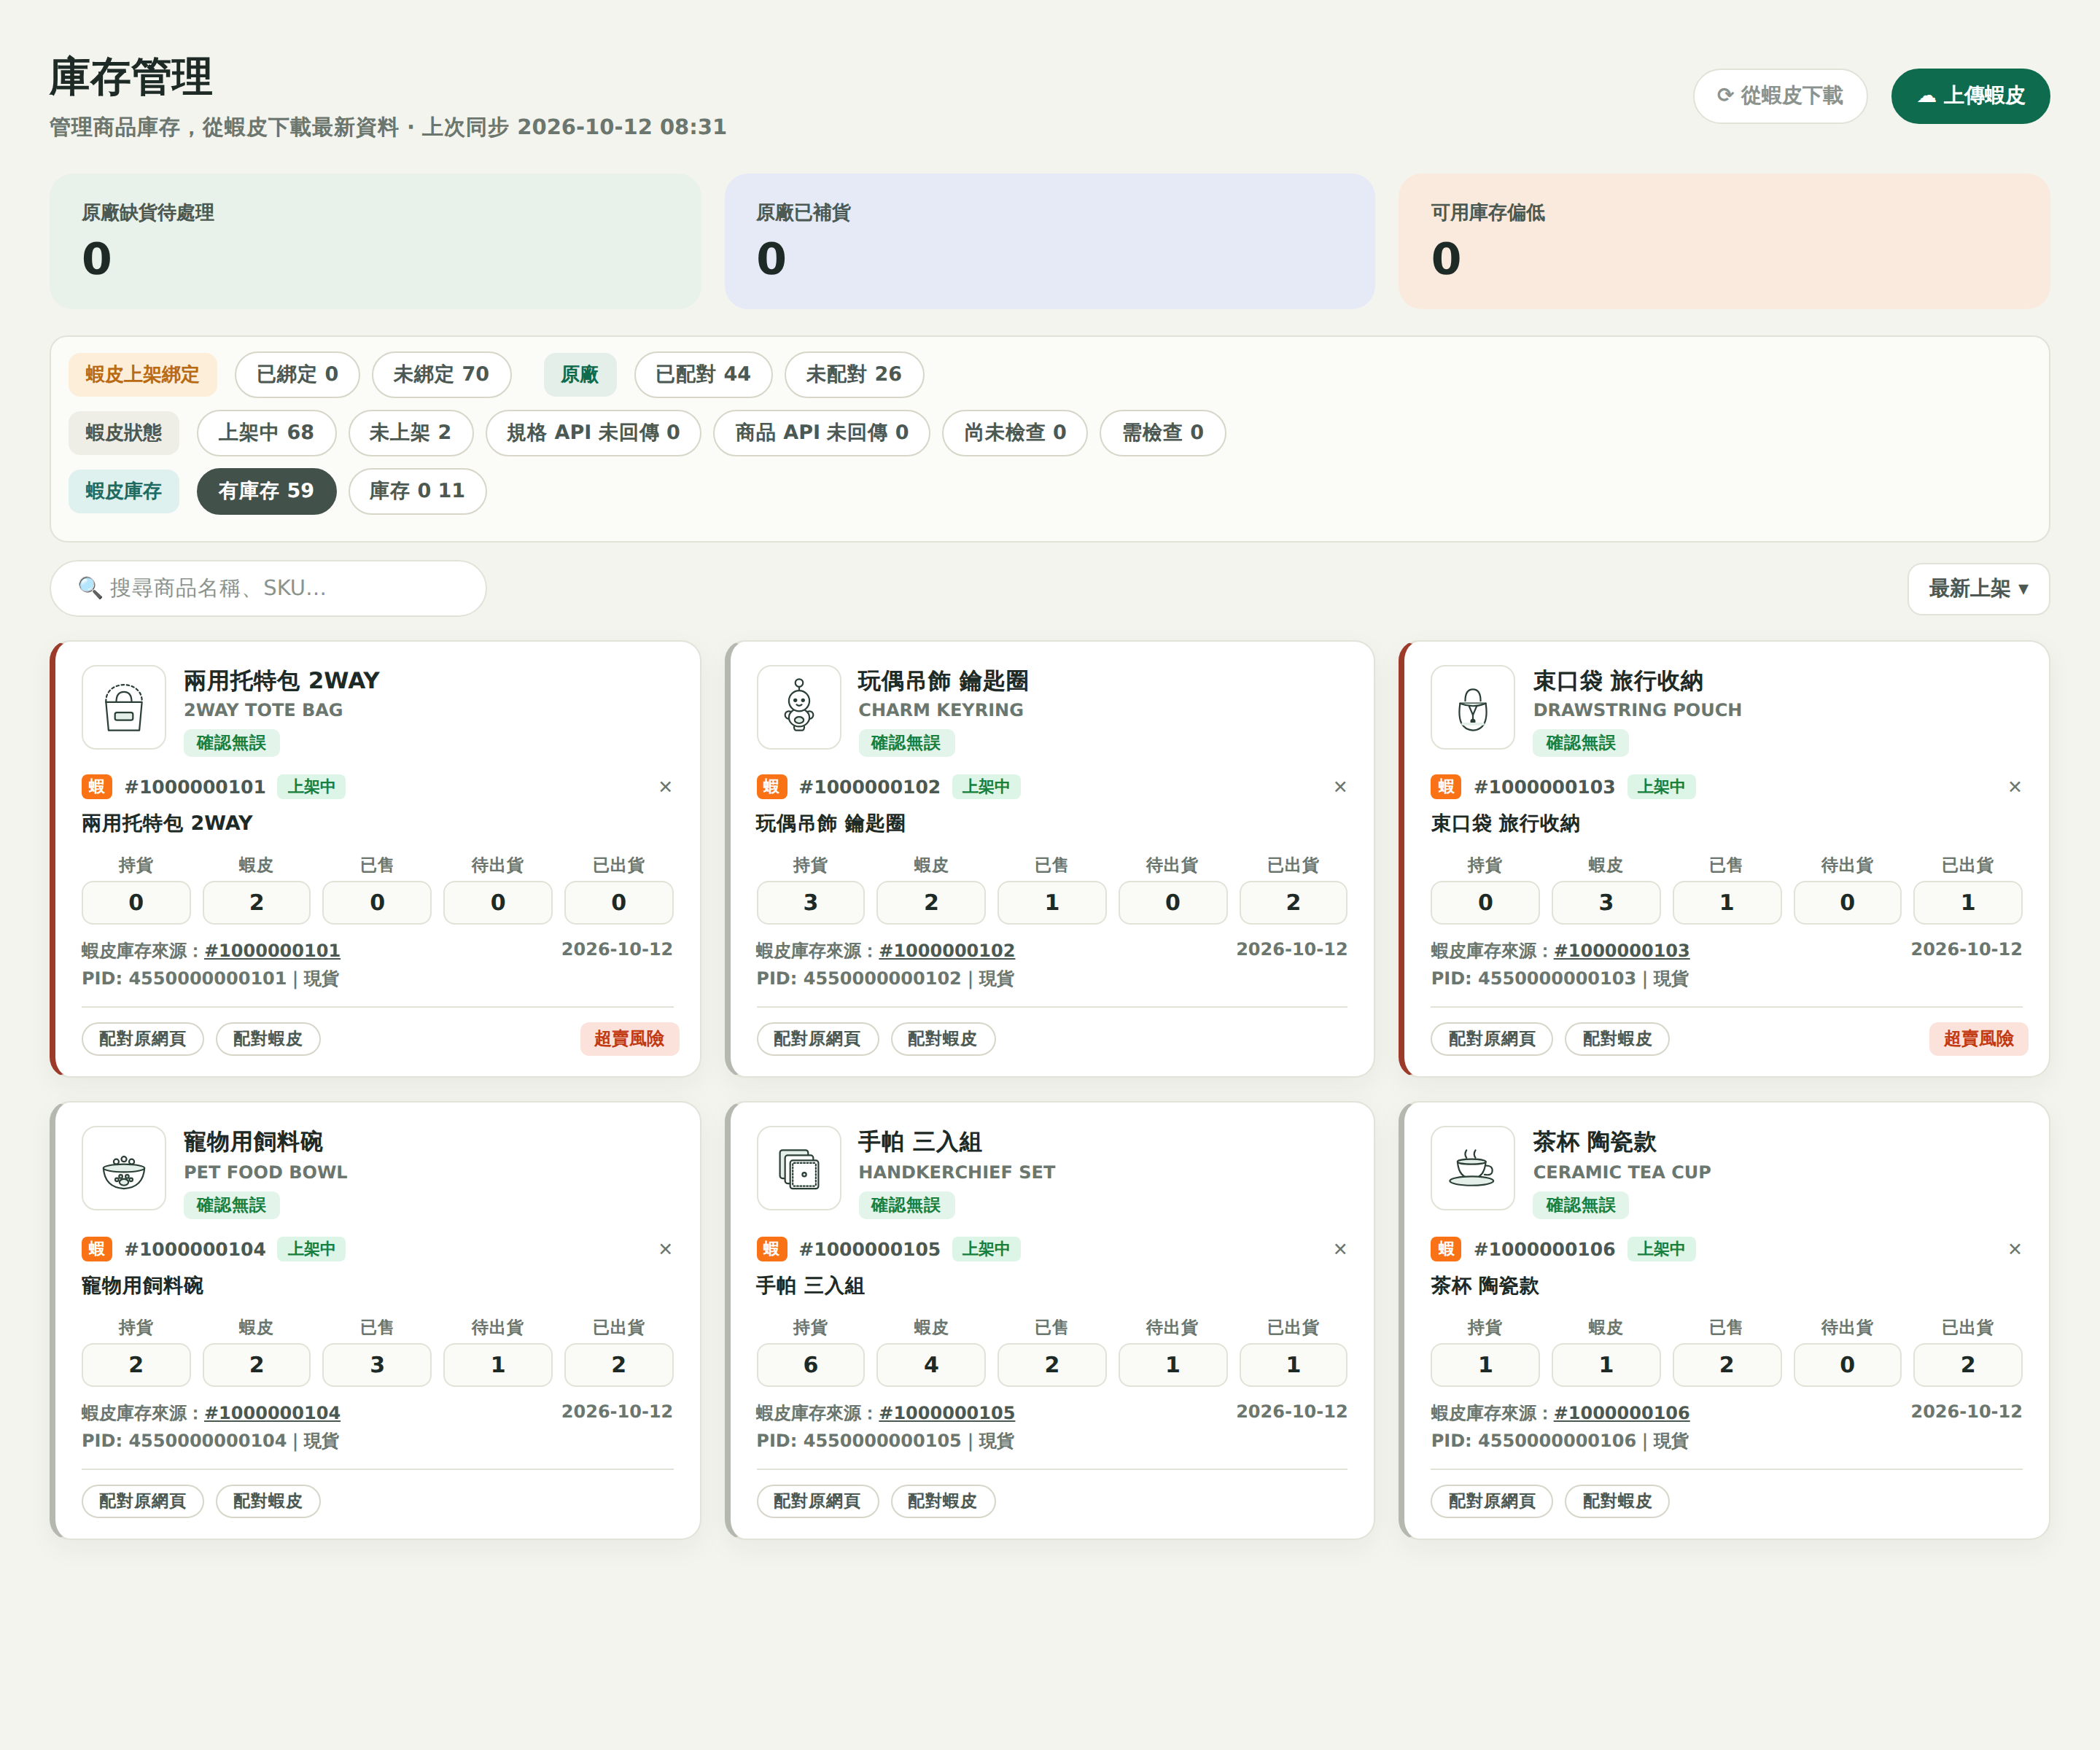Click 配對蝦皮 on the handkerchief set card
This screenshot has height=1750, width=2100.
pyautogui.click(x=941, y=1501)
